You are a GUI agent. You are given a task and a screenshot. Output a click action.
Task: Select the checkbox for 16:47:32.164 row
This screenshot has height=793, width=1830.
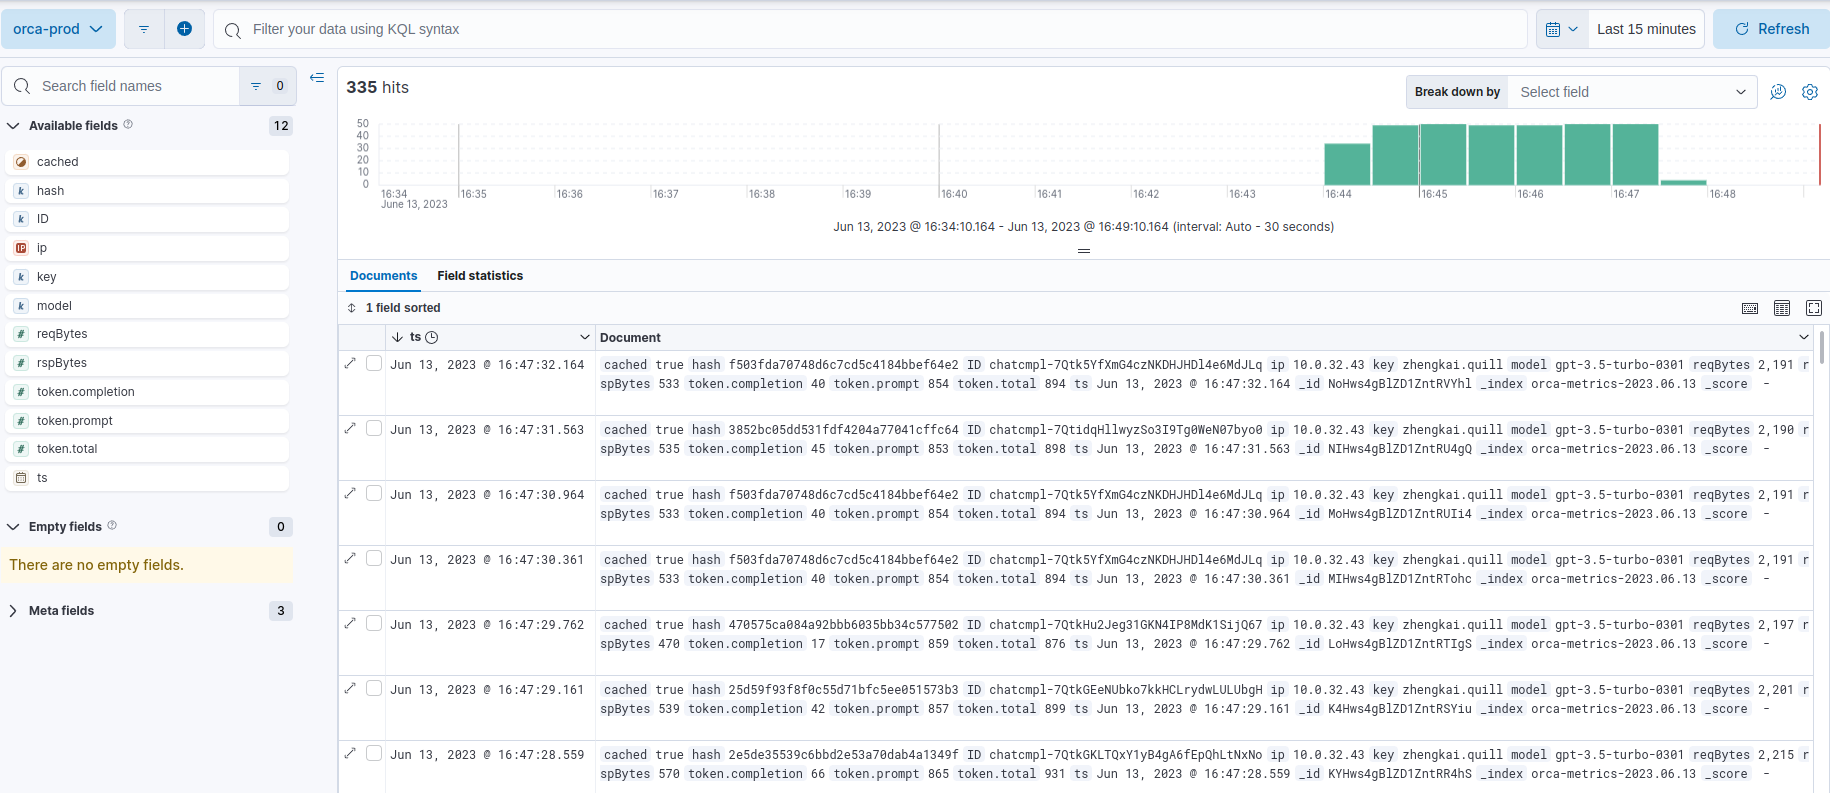pyautogui.click(x=374, y=363)
